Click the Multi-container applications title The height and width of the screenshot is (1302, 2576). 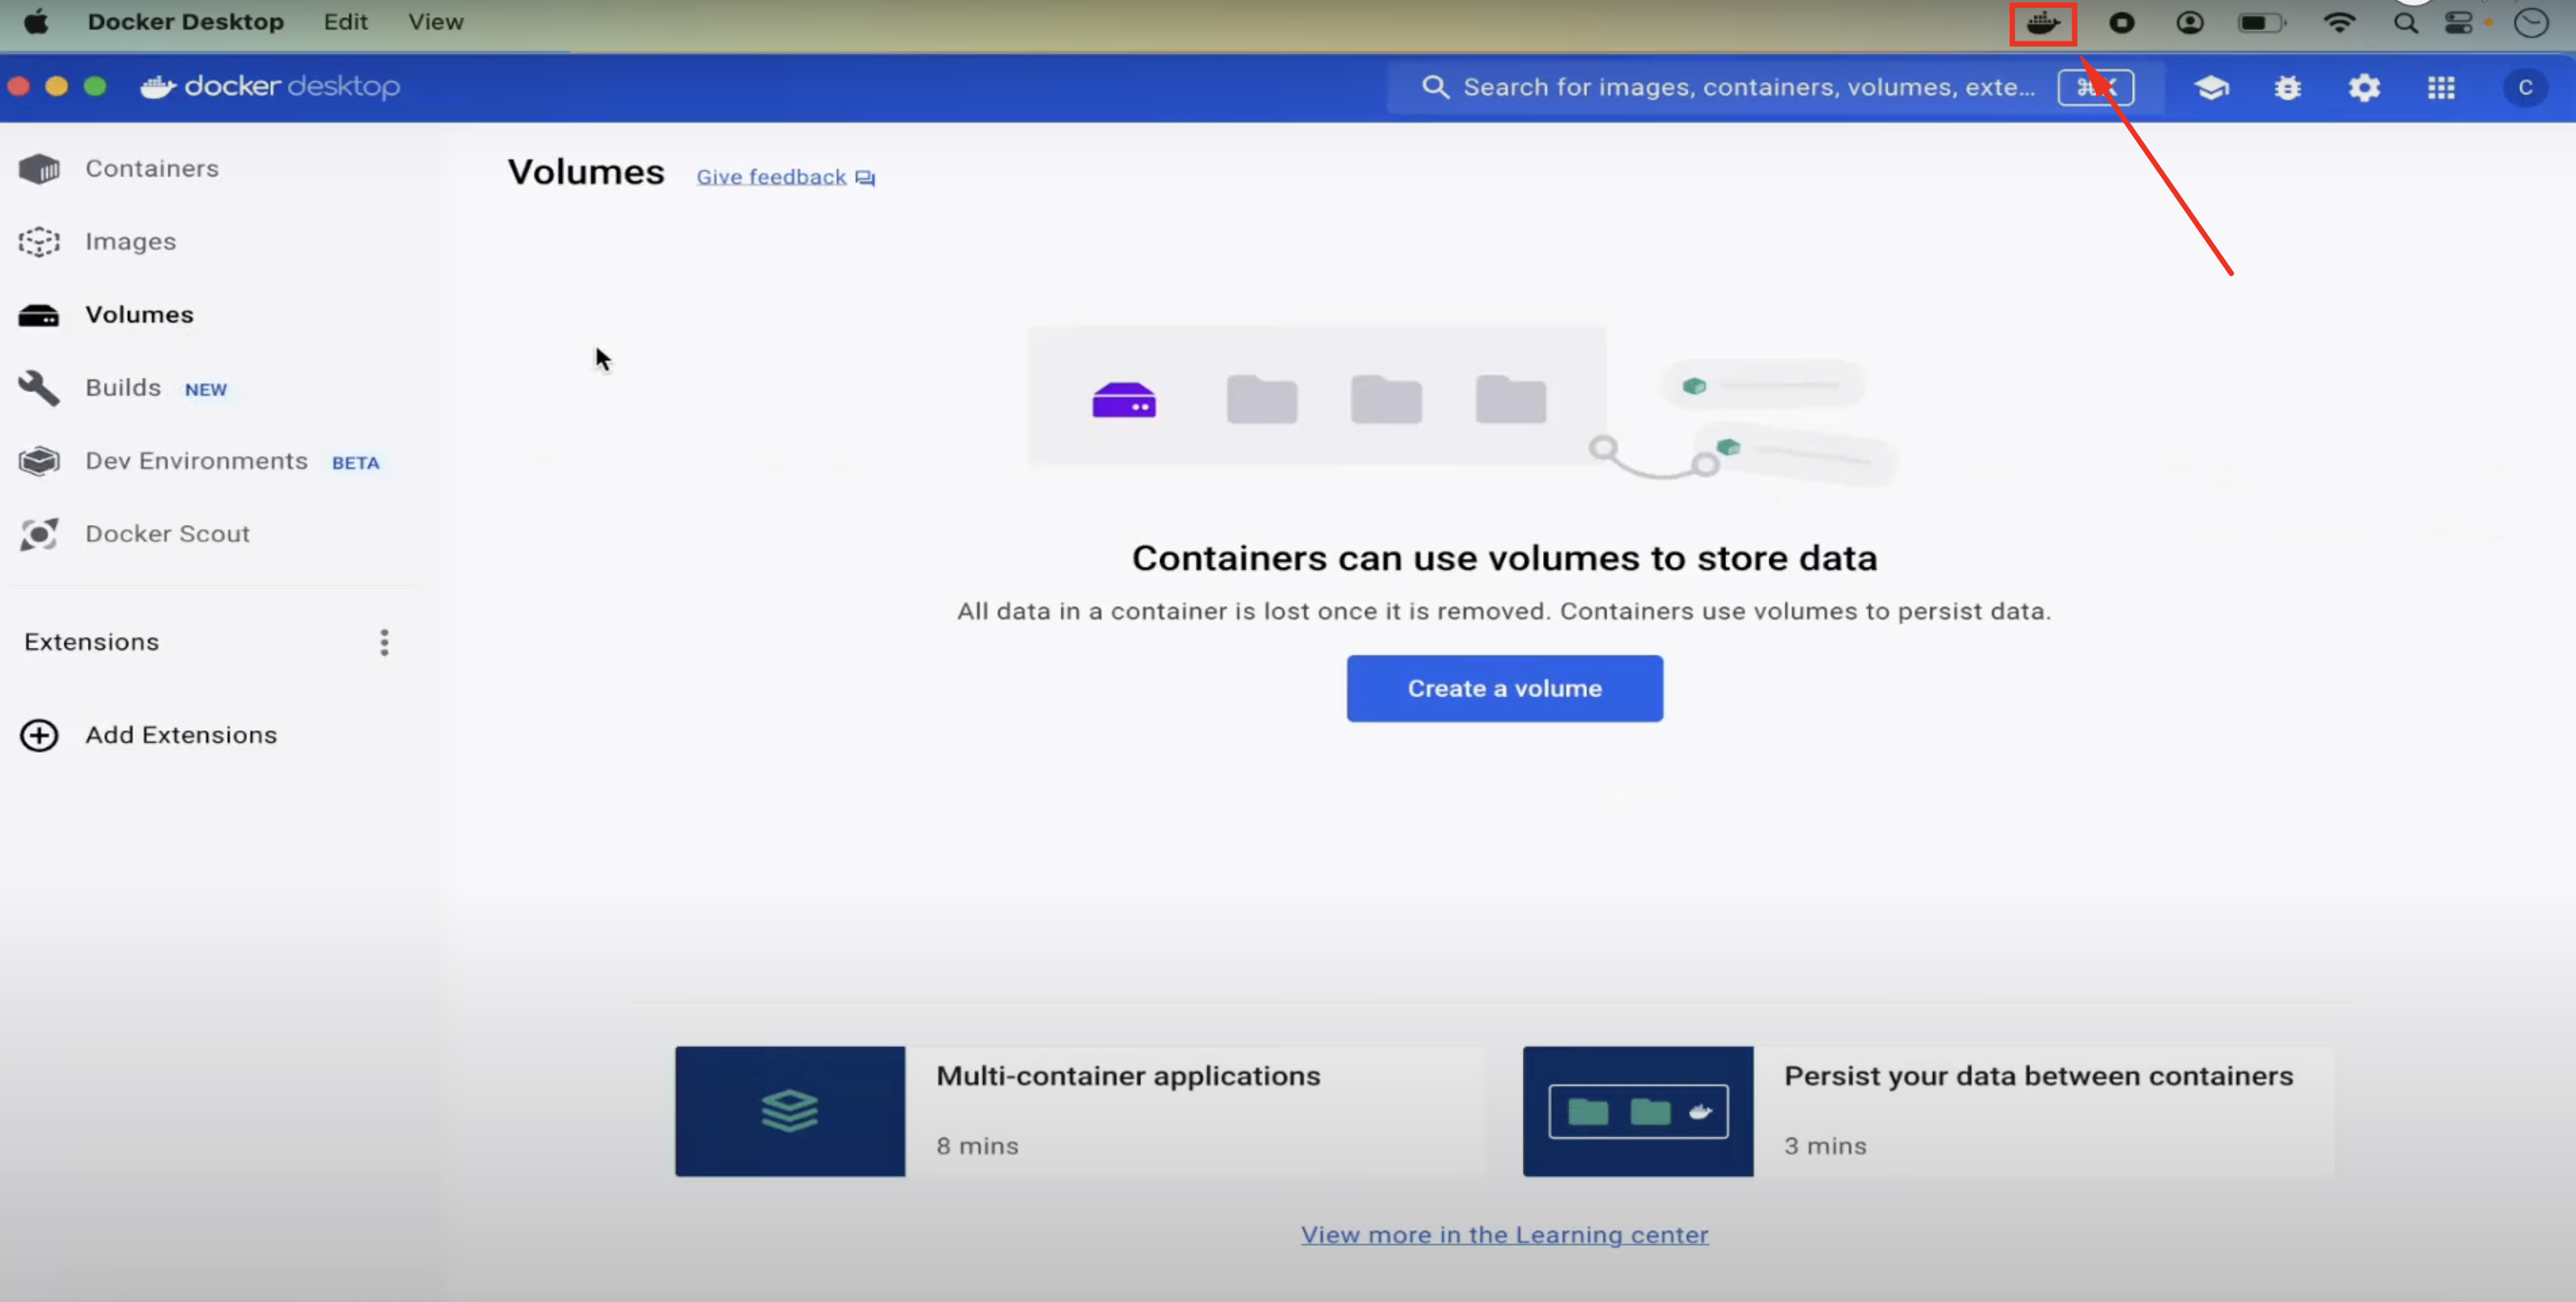[1128, 1077]
